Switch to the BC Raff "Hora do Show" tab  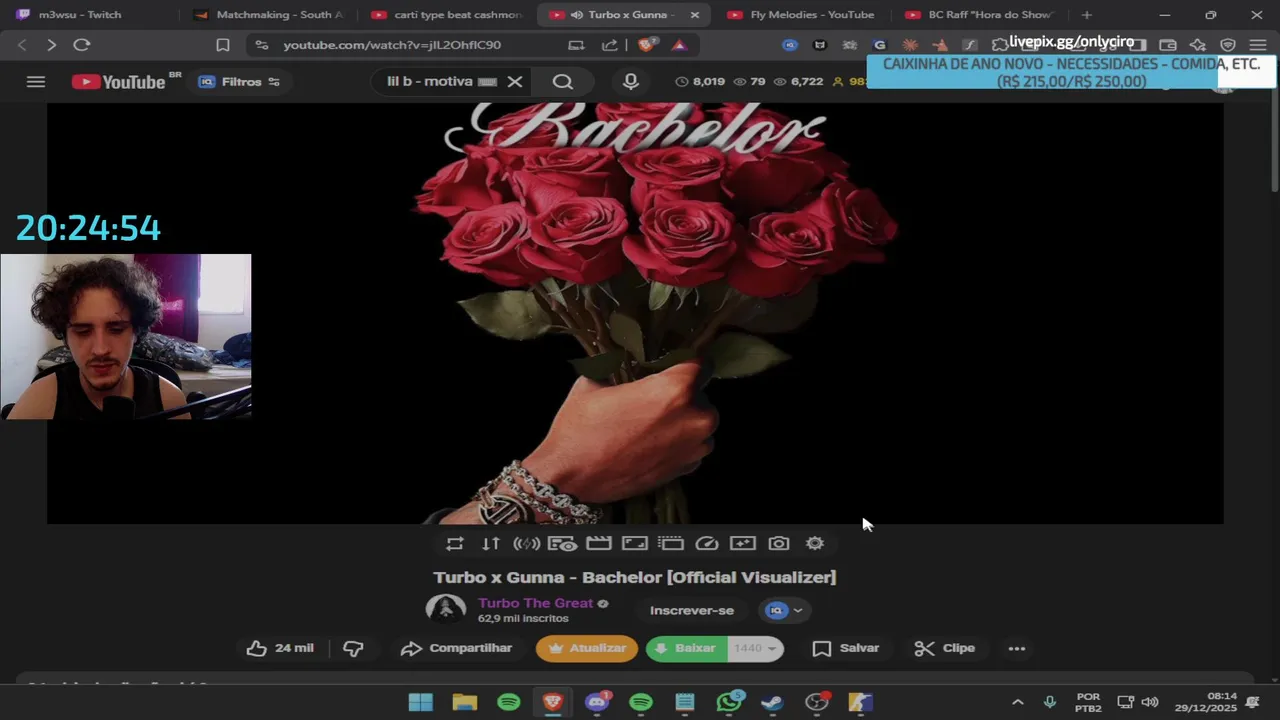[980, 15]
